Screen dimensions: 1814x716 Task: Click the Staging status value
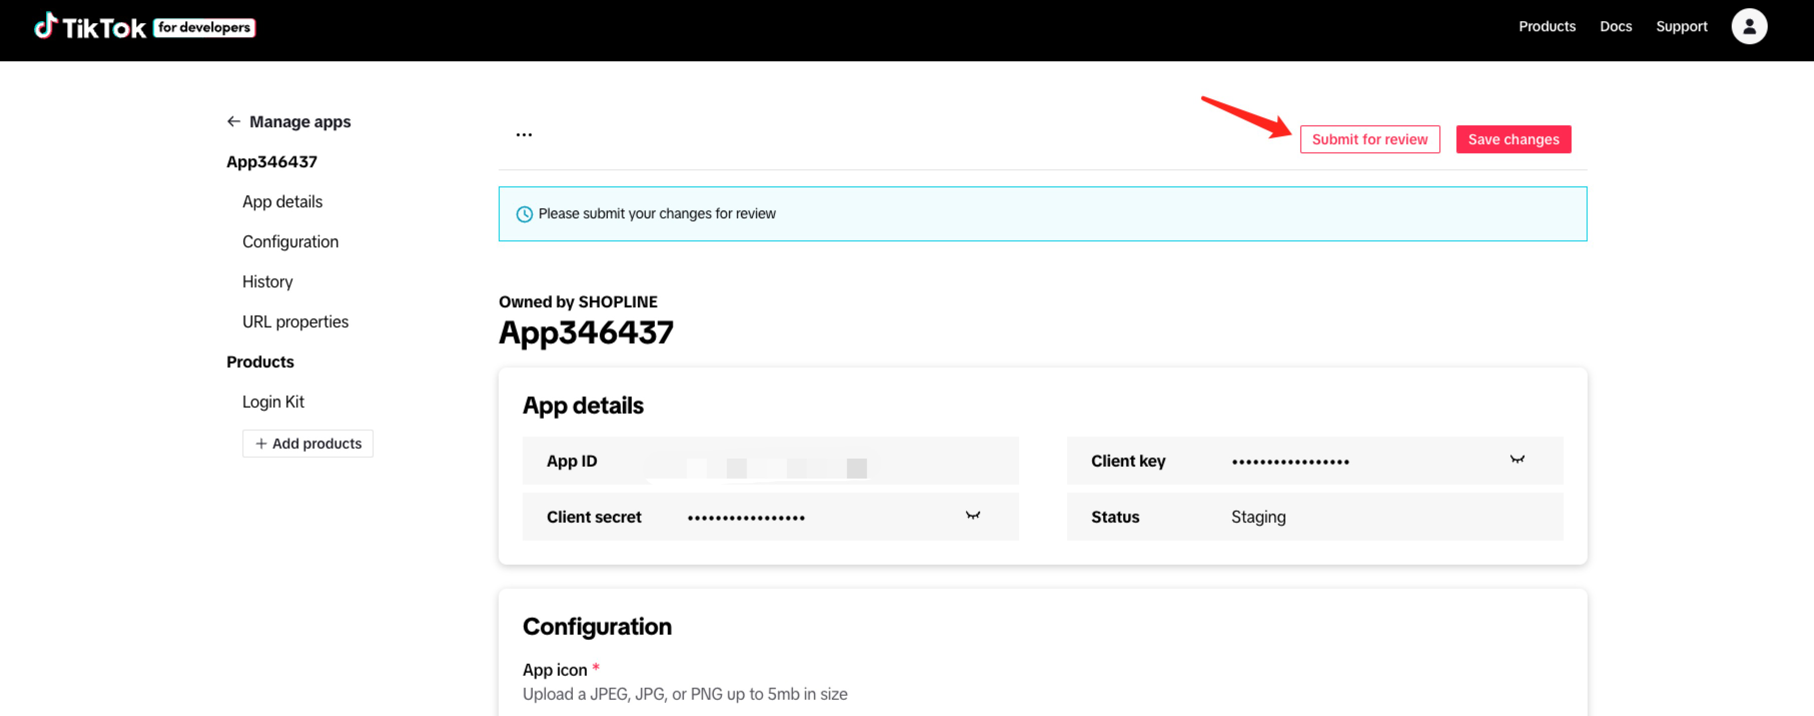(1258, 517)
